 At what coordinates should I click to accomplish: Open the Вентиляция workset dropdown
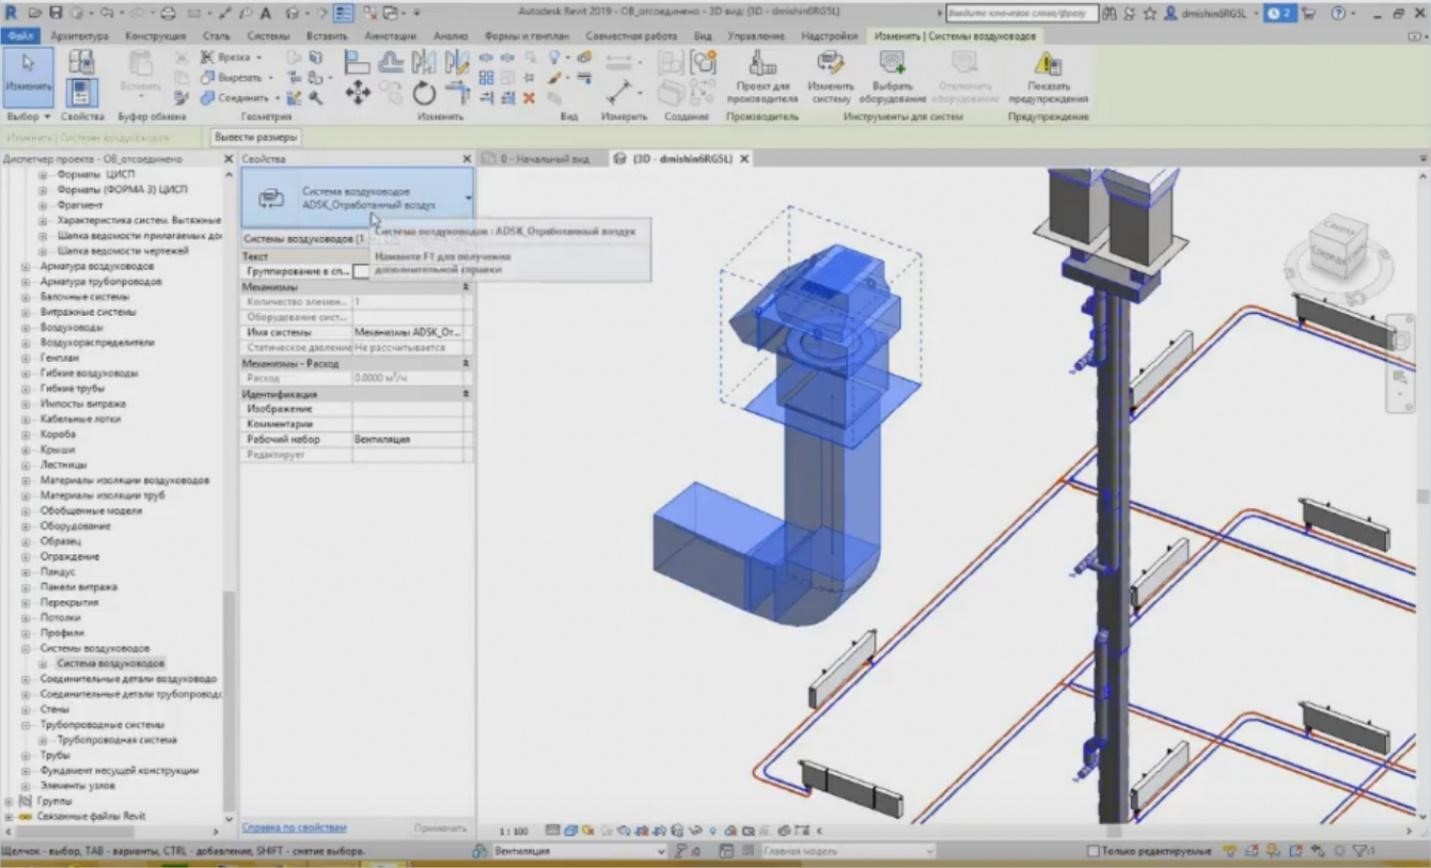click(x=659, y=853)
